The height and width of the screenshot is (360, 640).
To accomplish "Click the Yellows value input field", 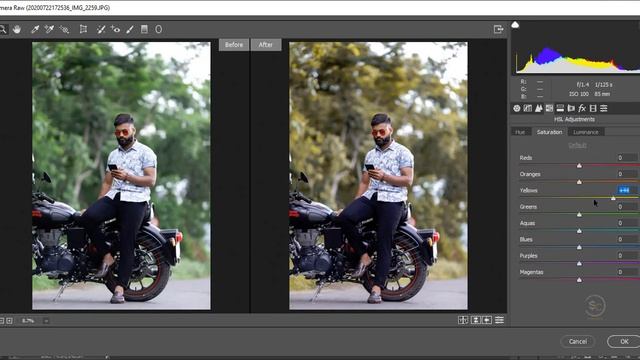I will pos(627,190).
